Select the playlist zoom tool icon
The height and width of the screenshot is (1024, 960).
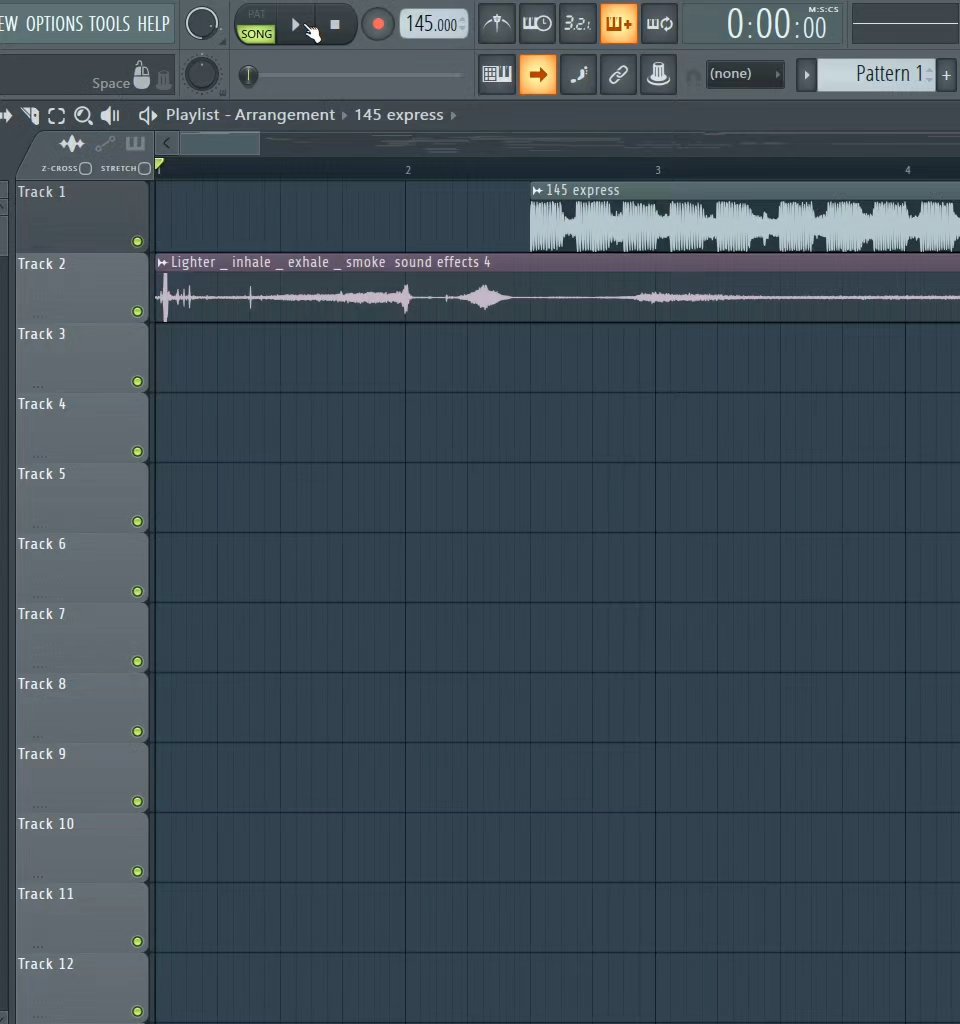click(83, 116)
